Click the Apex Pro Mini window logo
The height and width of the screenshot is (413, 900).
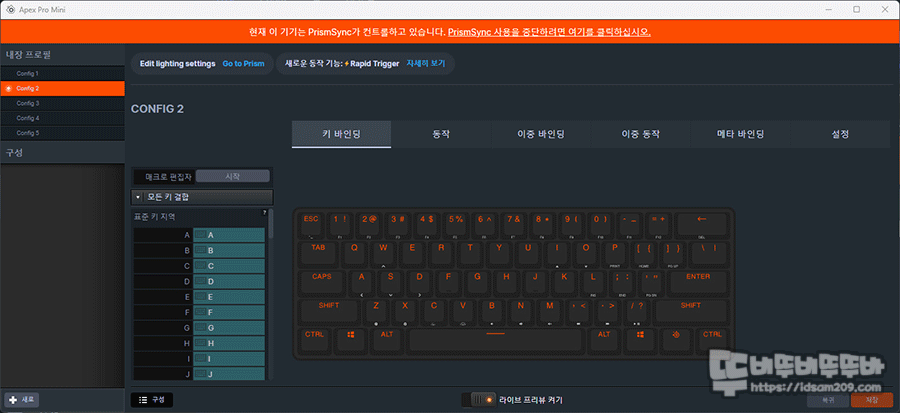[x=9, y=9]
